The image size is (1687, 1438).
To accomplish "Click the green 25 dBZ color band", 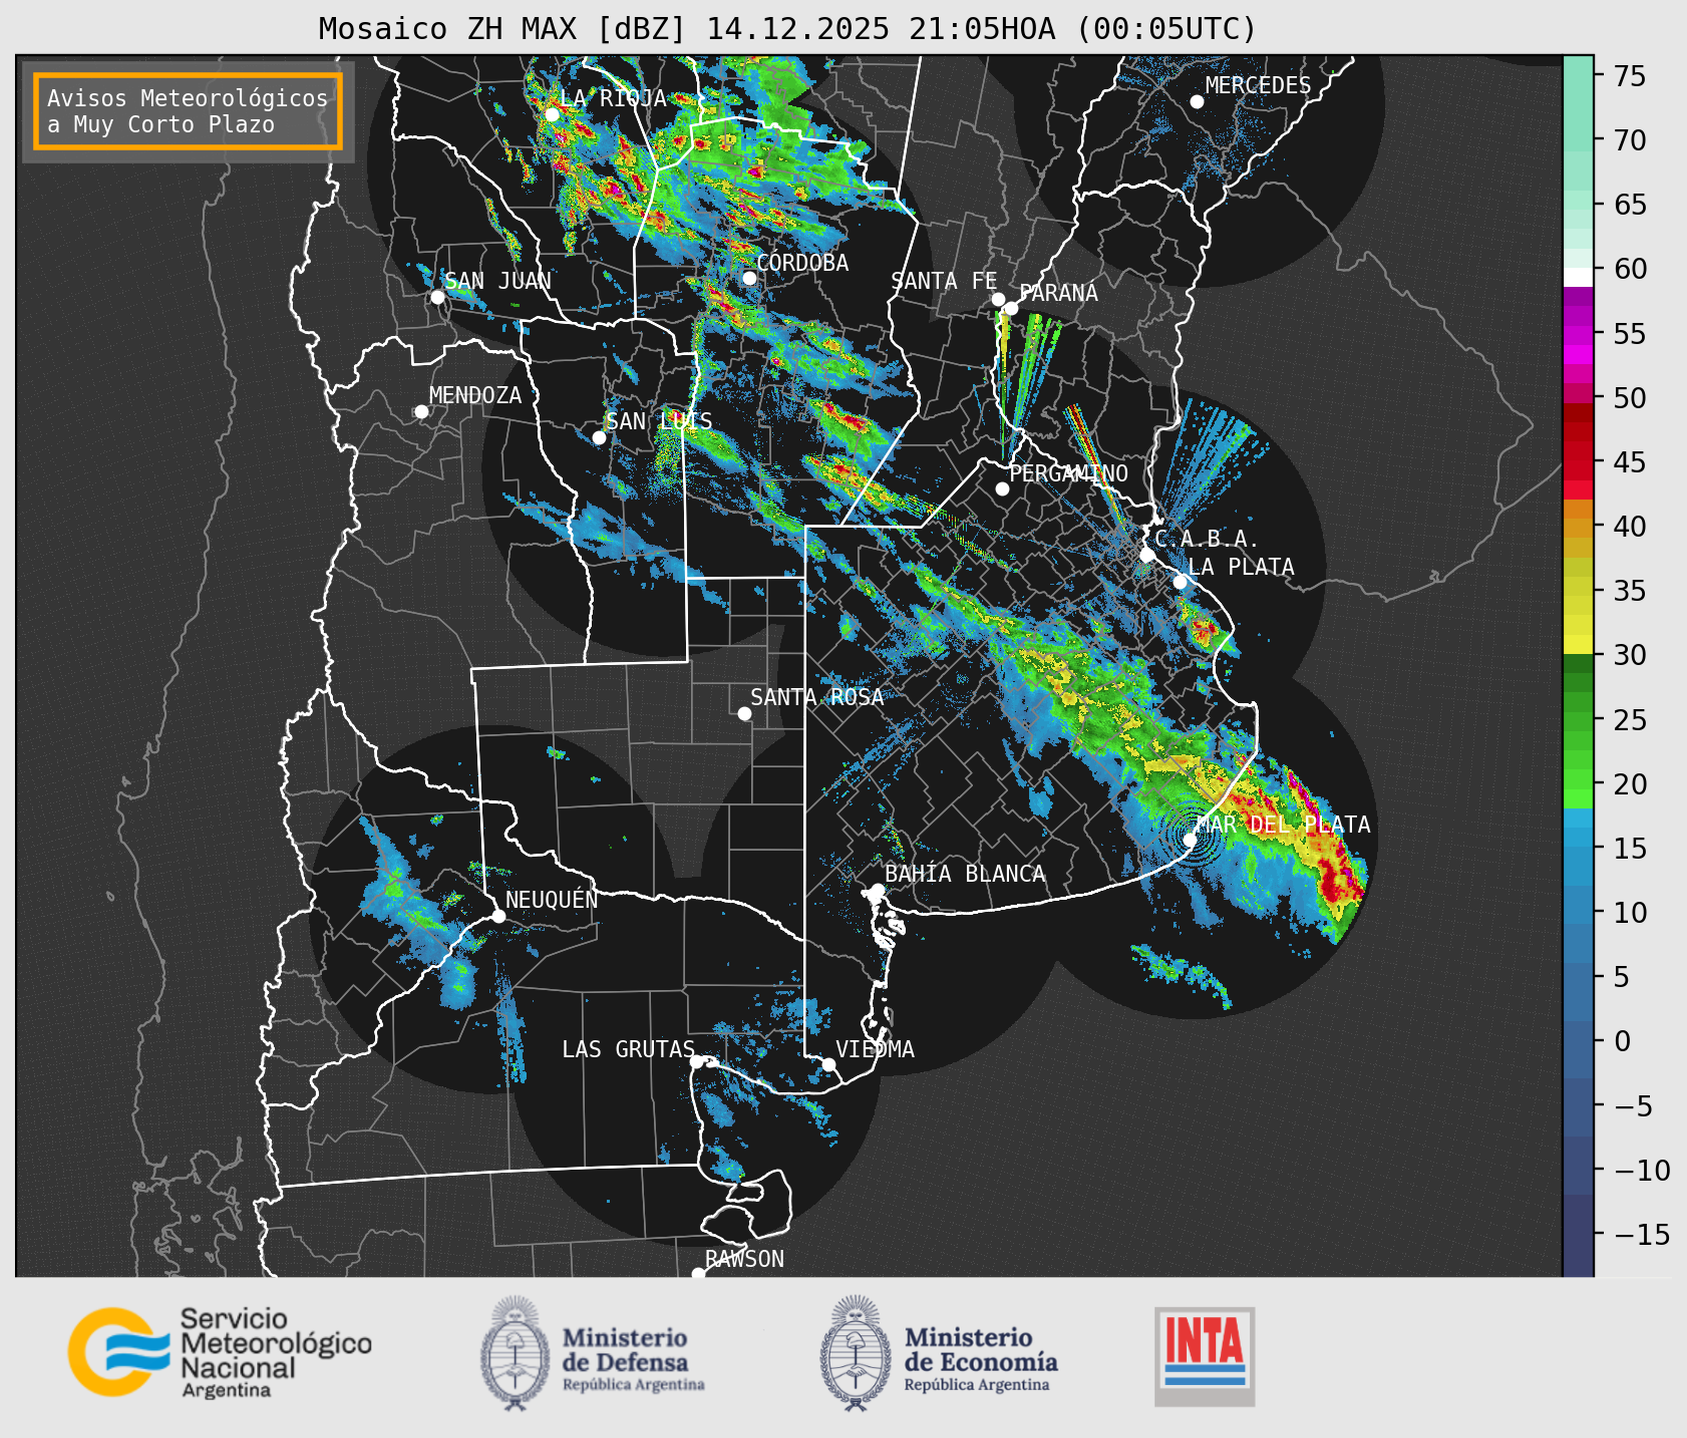I will click(1578, 719).
